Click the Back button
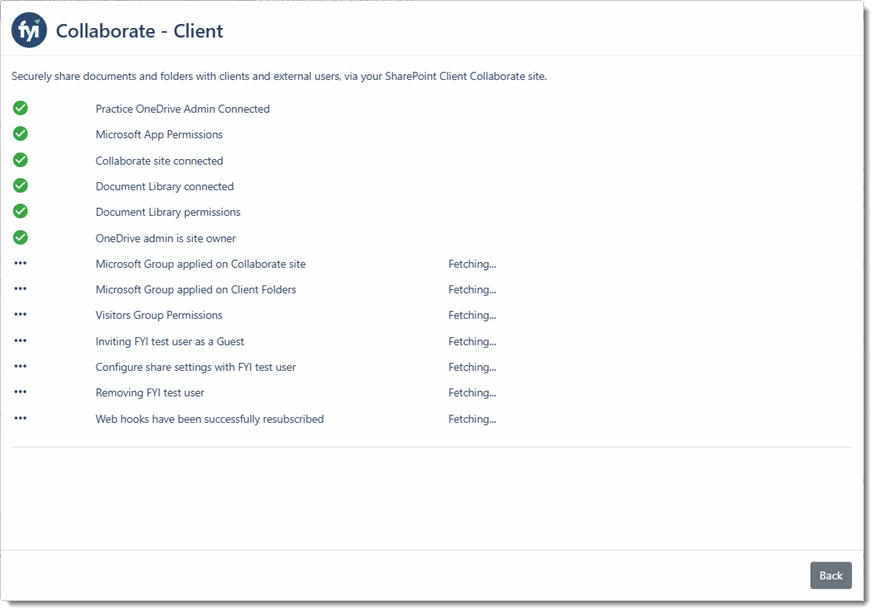The width and height of the screenshot is (876, 613). [831, 575]
